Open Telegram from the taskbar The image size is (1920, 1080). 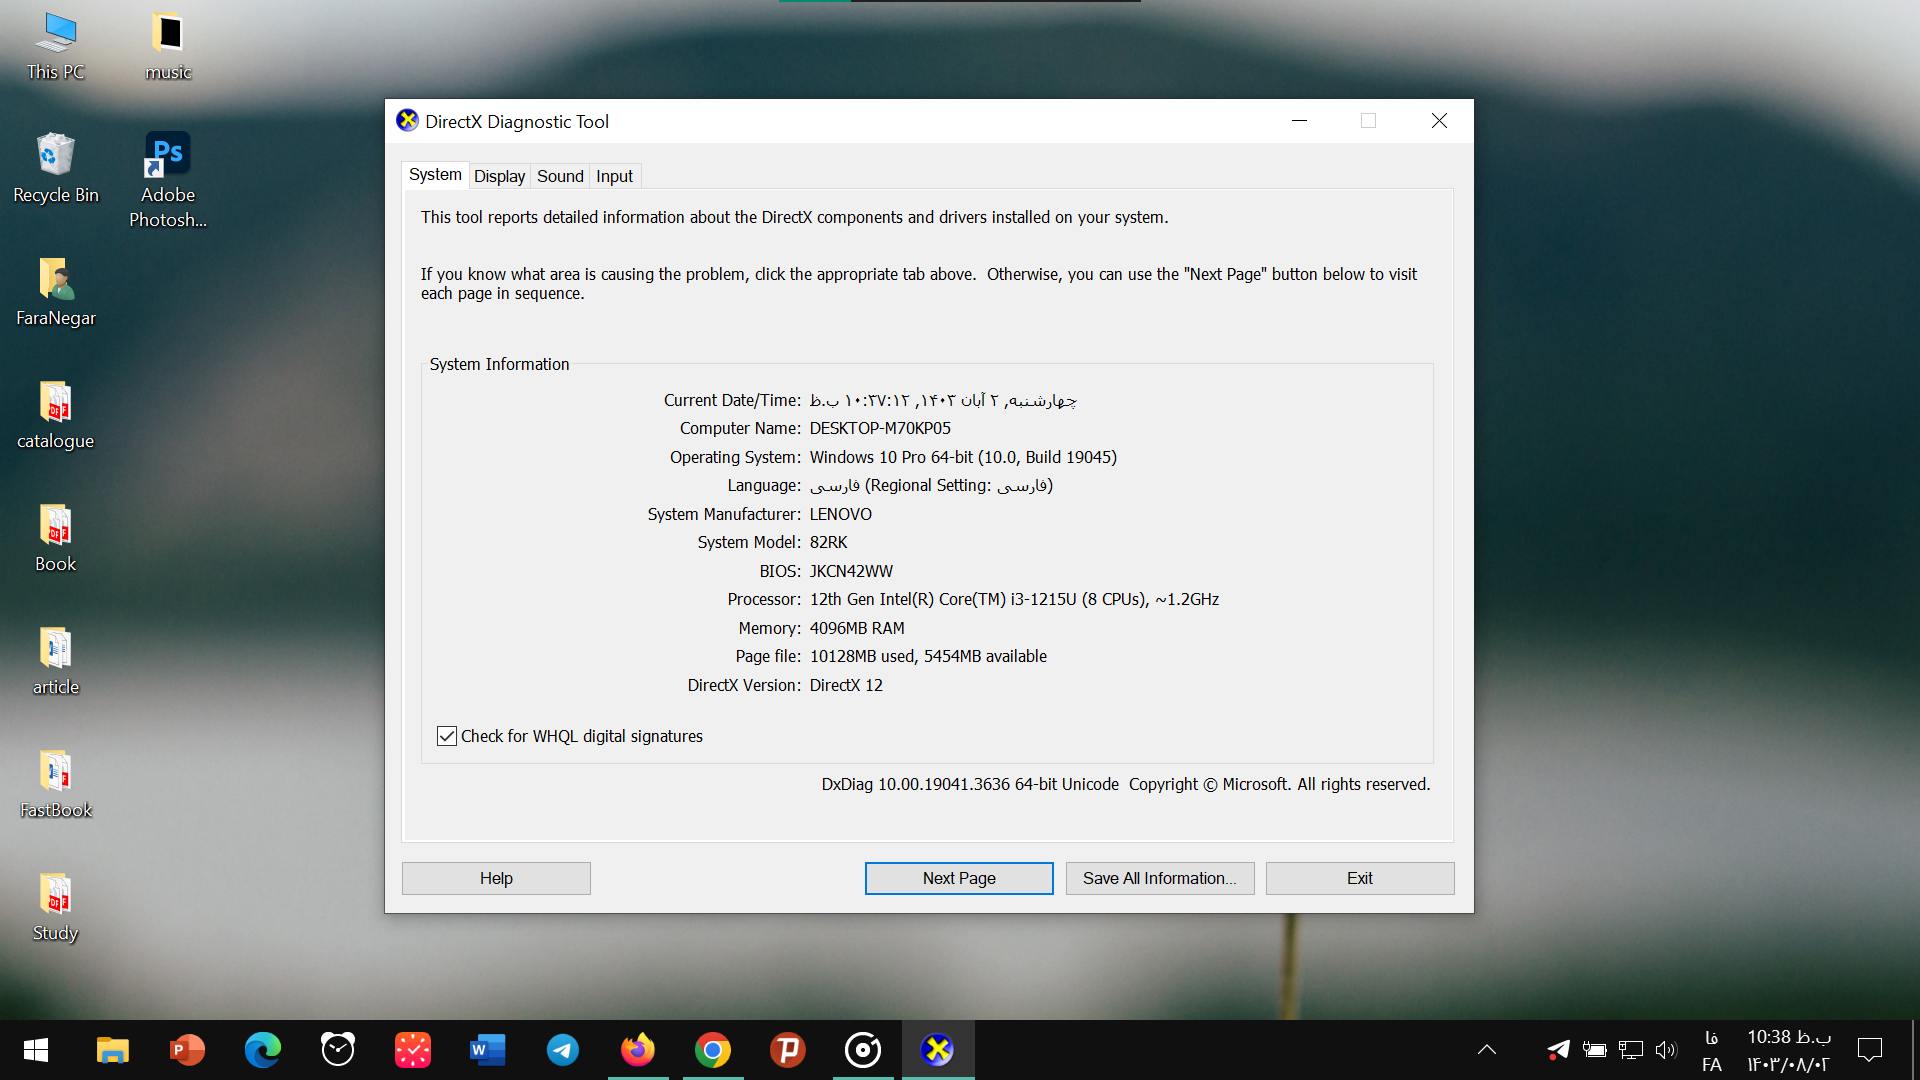(x=562, y=1049)
